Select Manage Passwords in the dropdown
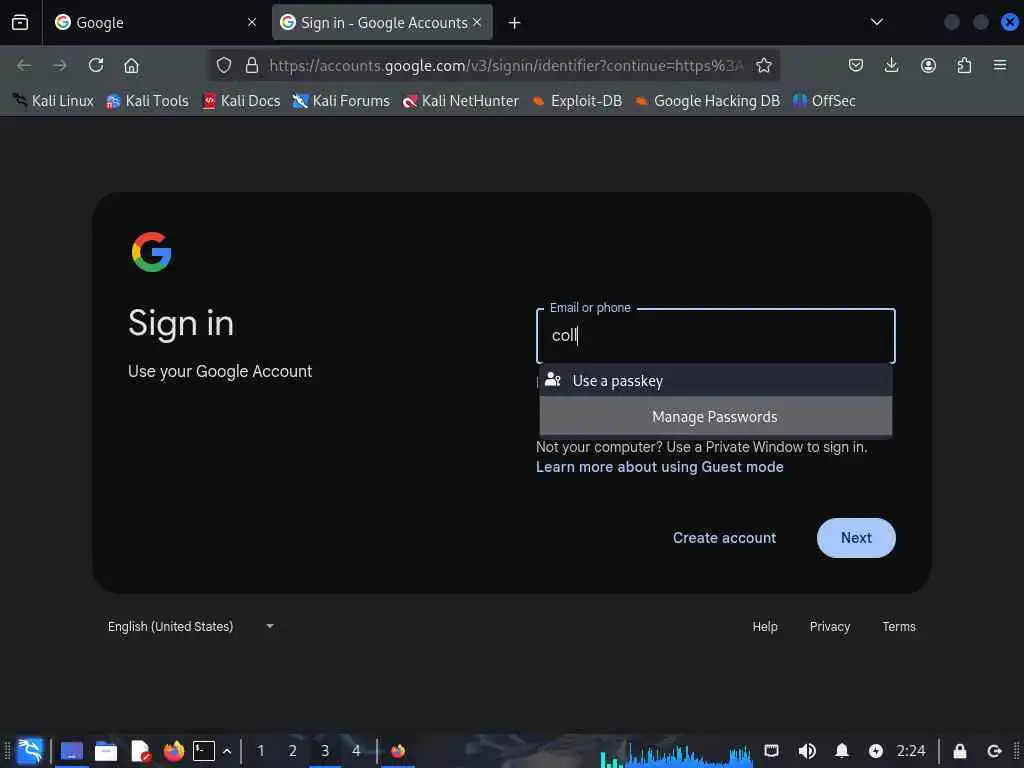Screen dimensions: 1024x768 (716, 417)
